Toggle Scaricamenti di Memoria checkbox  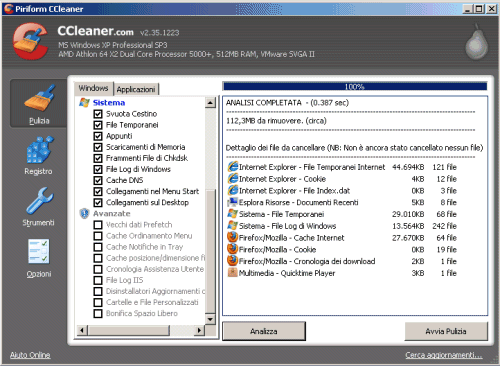98,147
